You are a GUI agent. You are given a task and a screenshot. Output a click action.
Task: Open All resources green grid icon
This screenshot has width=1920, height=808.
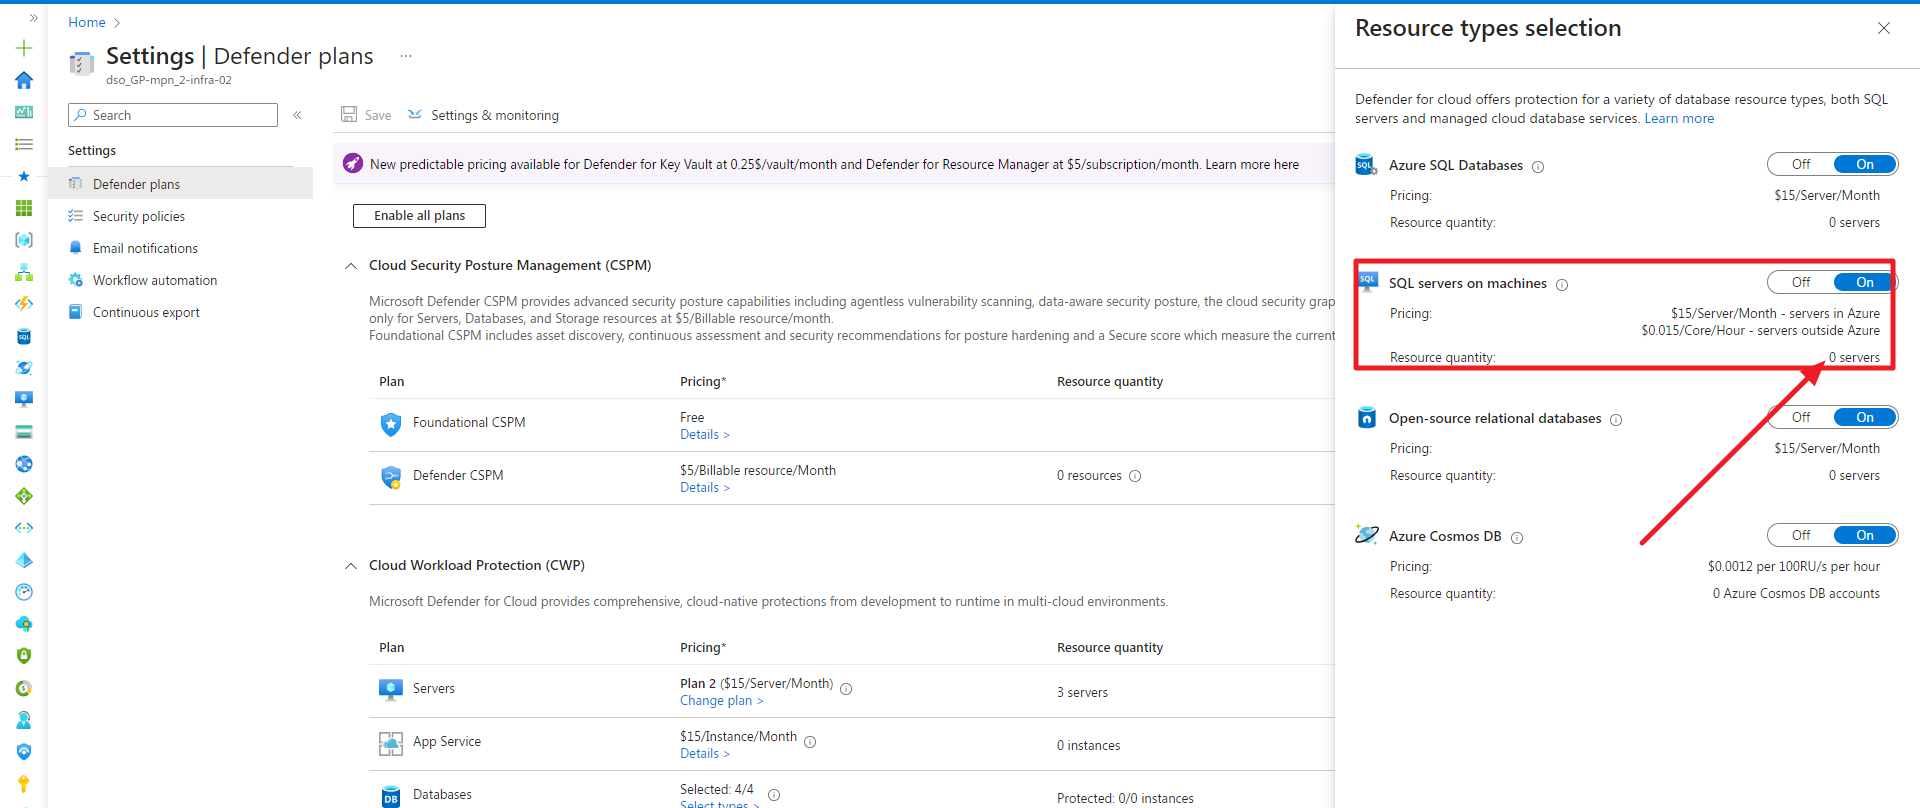(24, 208)
